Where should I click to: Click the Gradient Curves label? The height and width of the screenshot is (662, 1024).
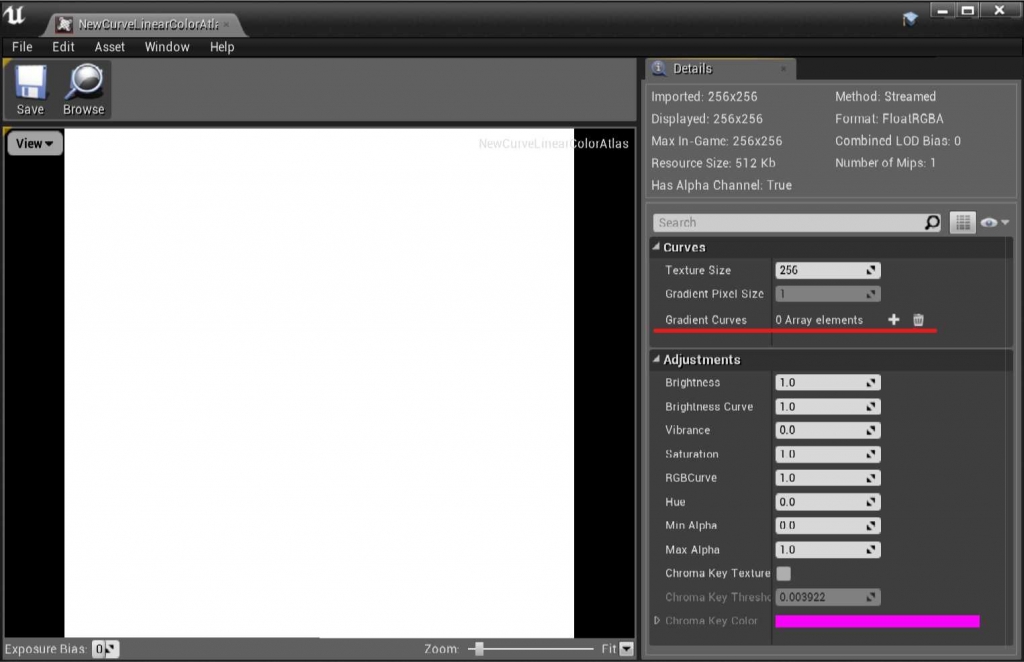(706, 320)
